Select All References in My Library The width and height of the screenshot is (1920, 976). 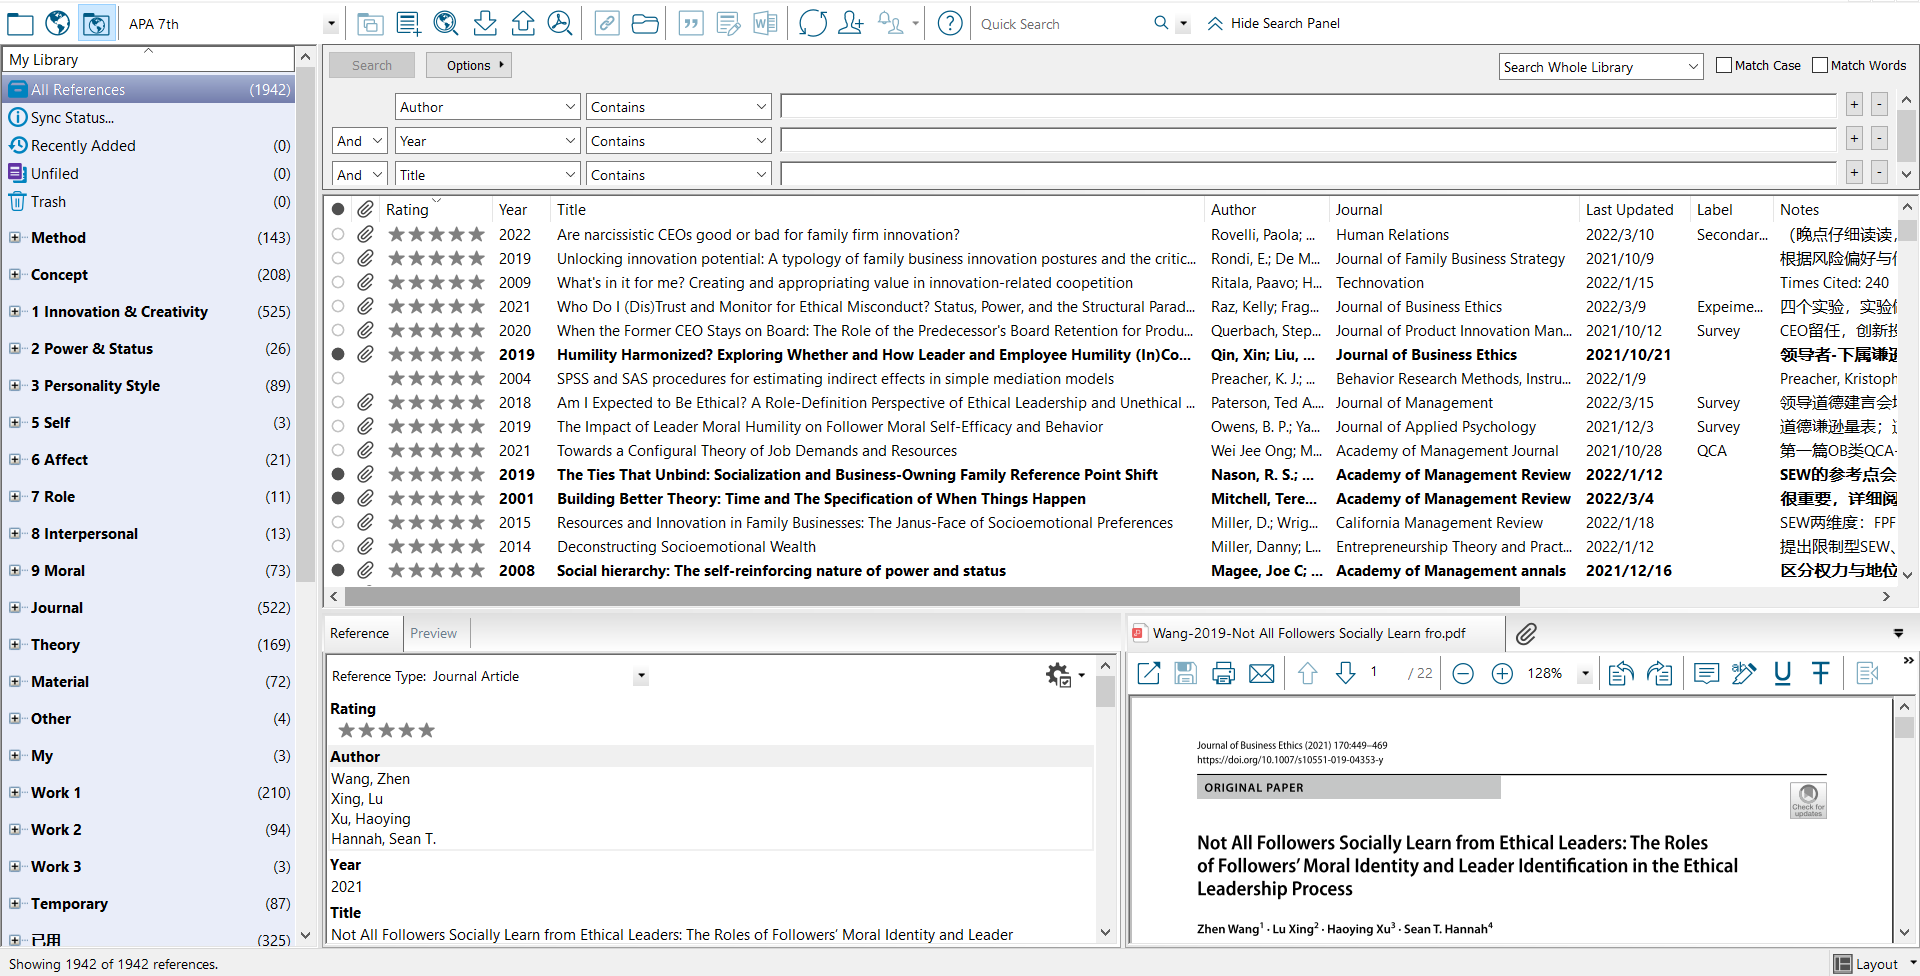pyautogui.click(x=149, y=90)
